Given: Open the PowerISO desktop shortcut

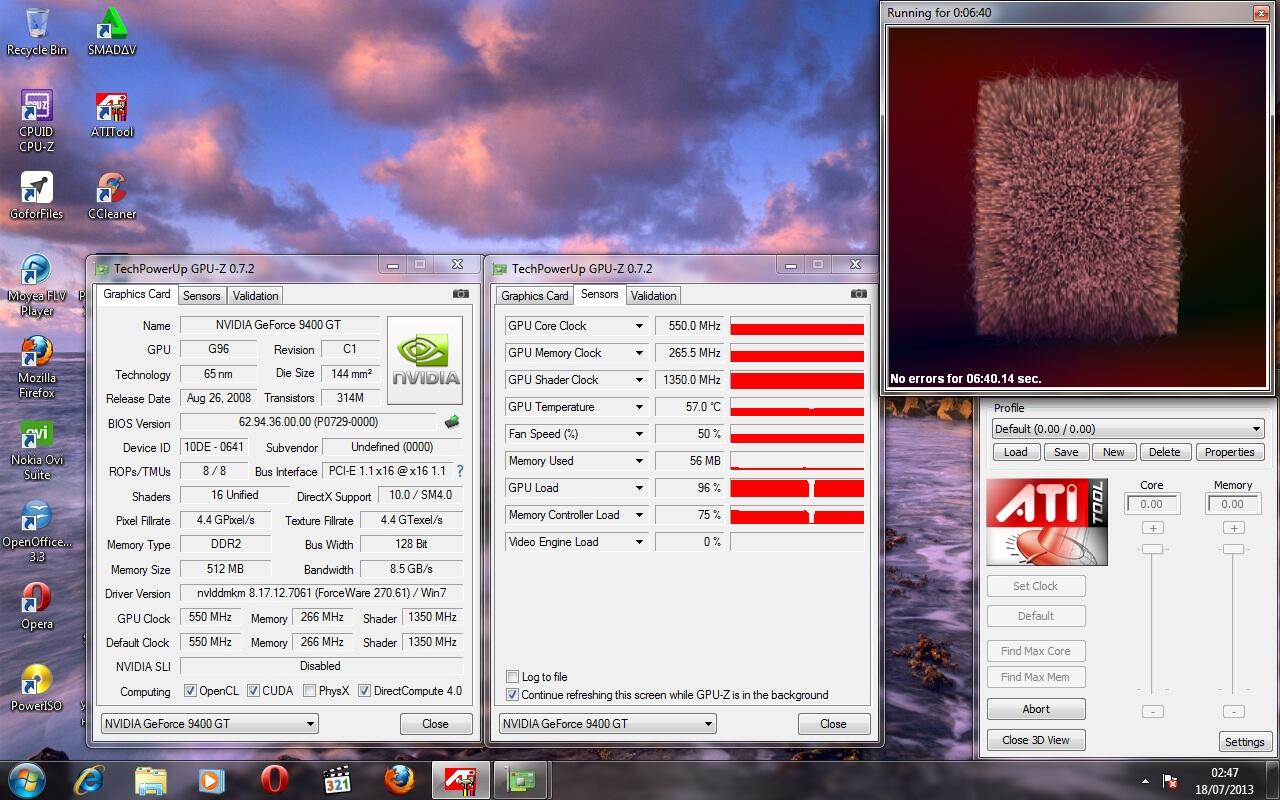Looking at the screenshot, I should [x=37, y=687].
